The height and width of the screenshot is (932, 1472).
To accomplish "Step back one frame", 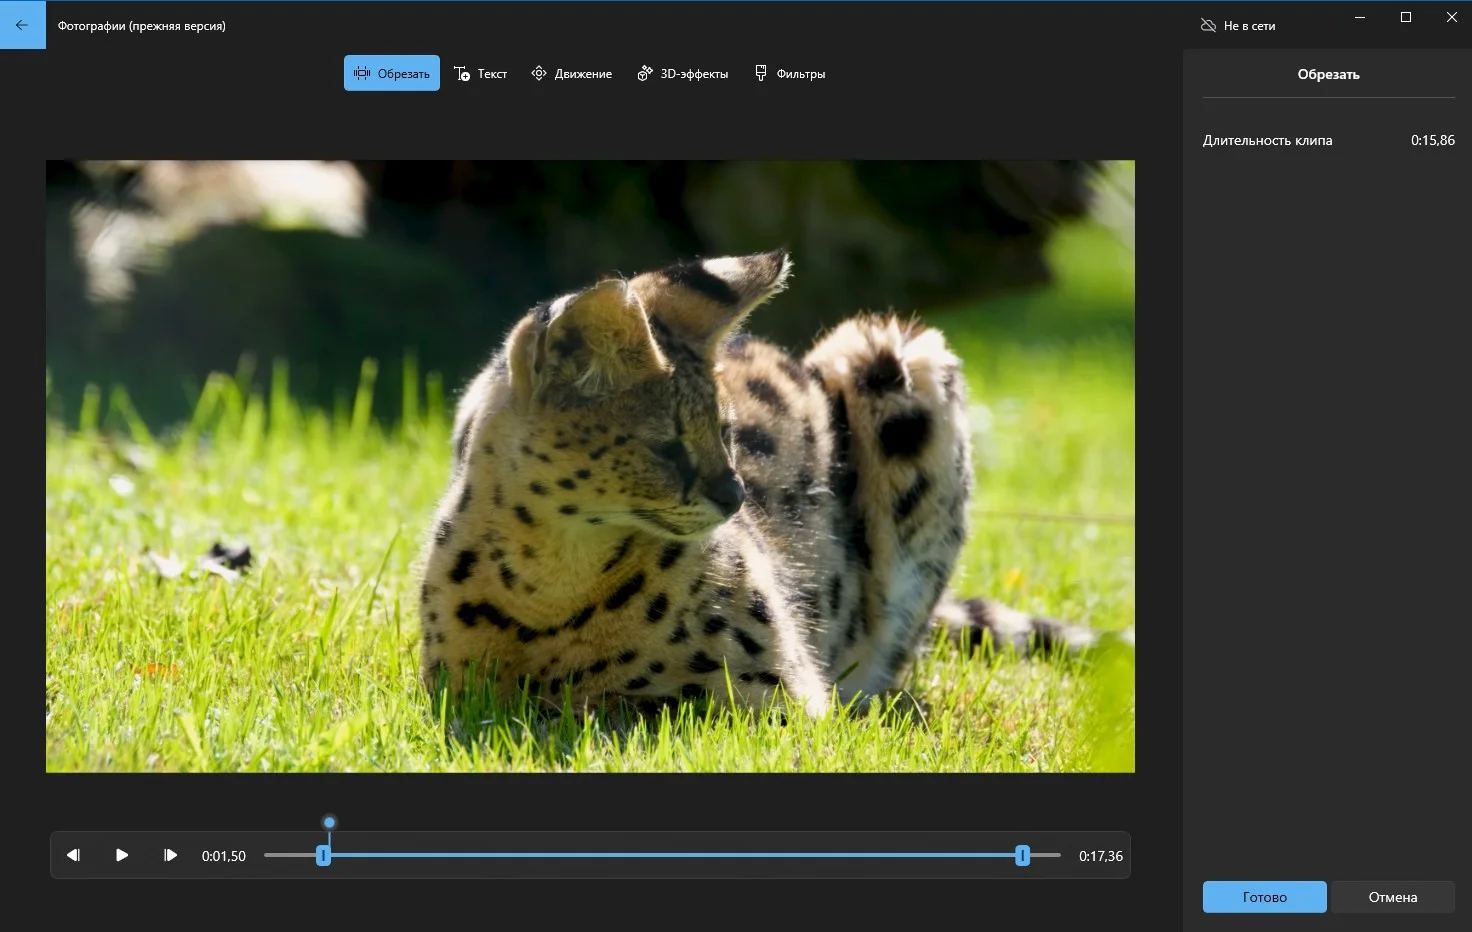I will pos(73,855).
